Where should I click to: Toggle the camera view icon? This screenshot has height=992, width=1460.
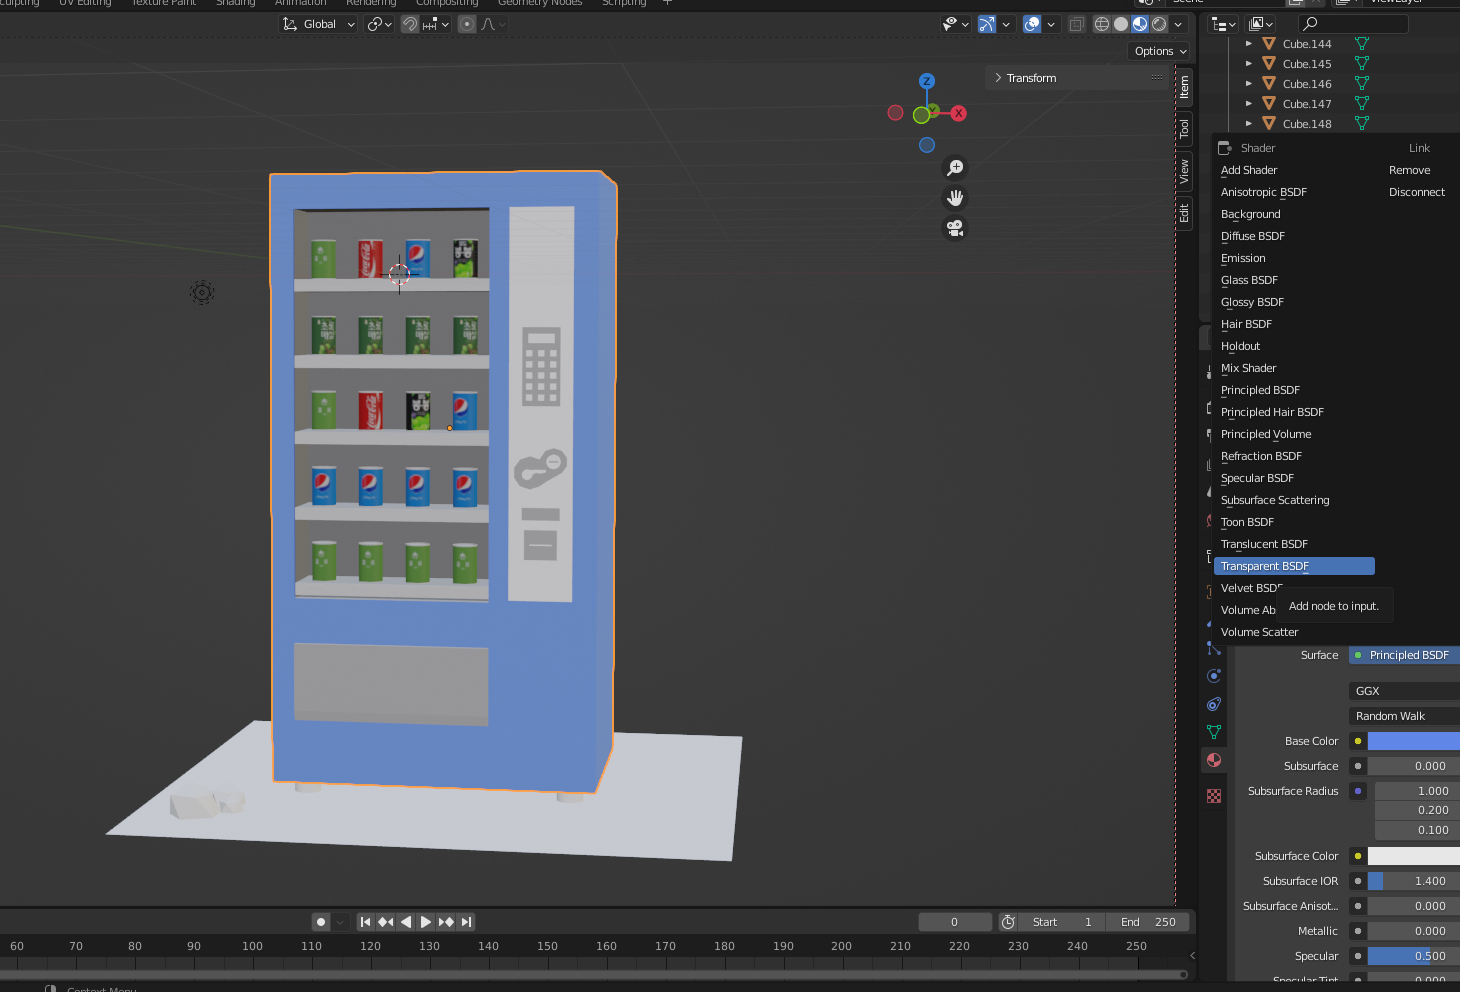coord(955,228)
